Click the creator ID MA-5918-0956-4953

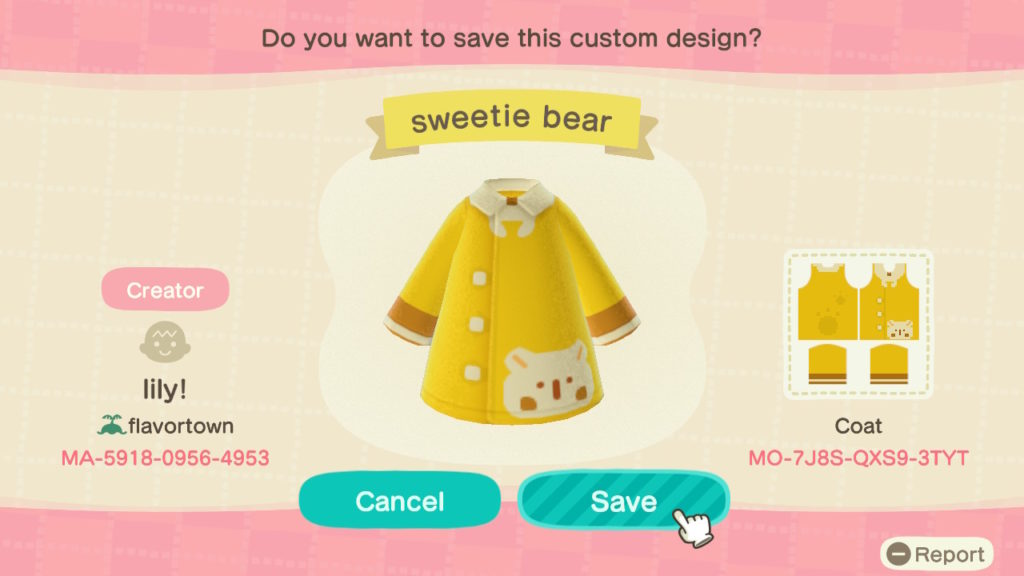click(x=165, y=458)
